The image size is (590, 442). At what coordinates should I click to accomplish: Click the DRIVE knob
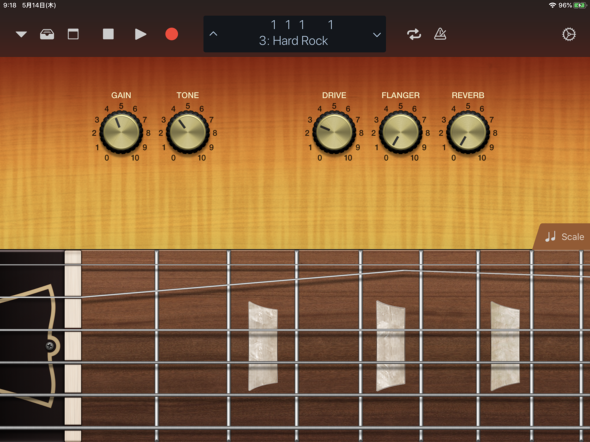coord(334,132)
